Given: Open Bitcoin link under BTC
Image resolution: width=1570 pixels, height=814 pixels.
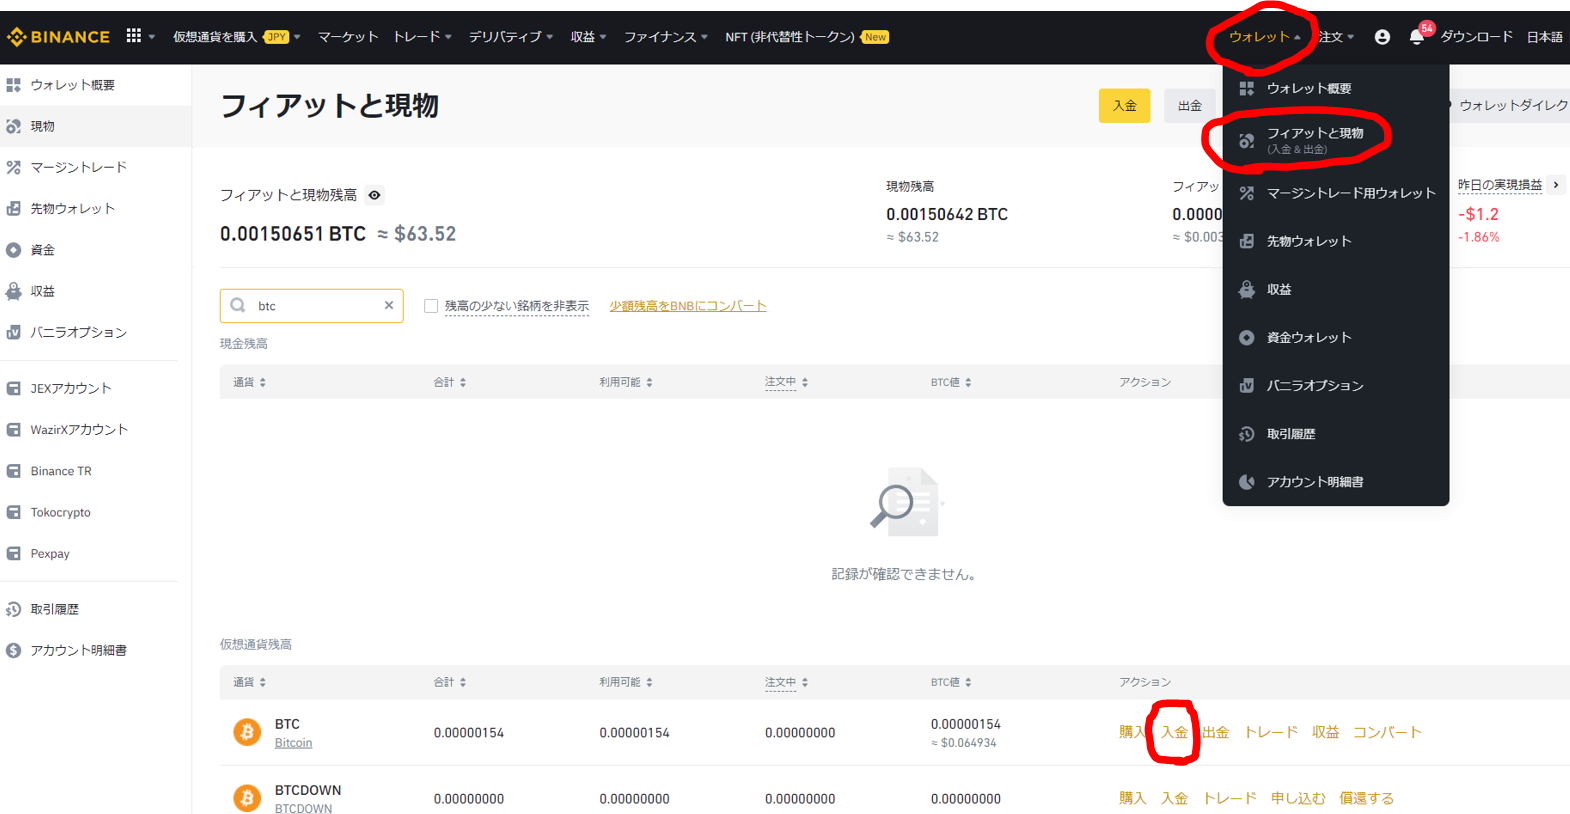Looking at the screenshot, I should [x=293, y=743].
